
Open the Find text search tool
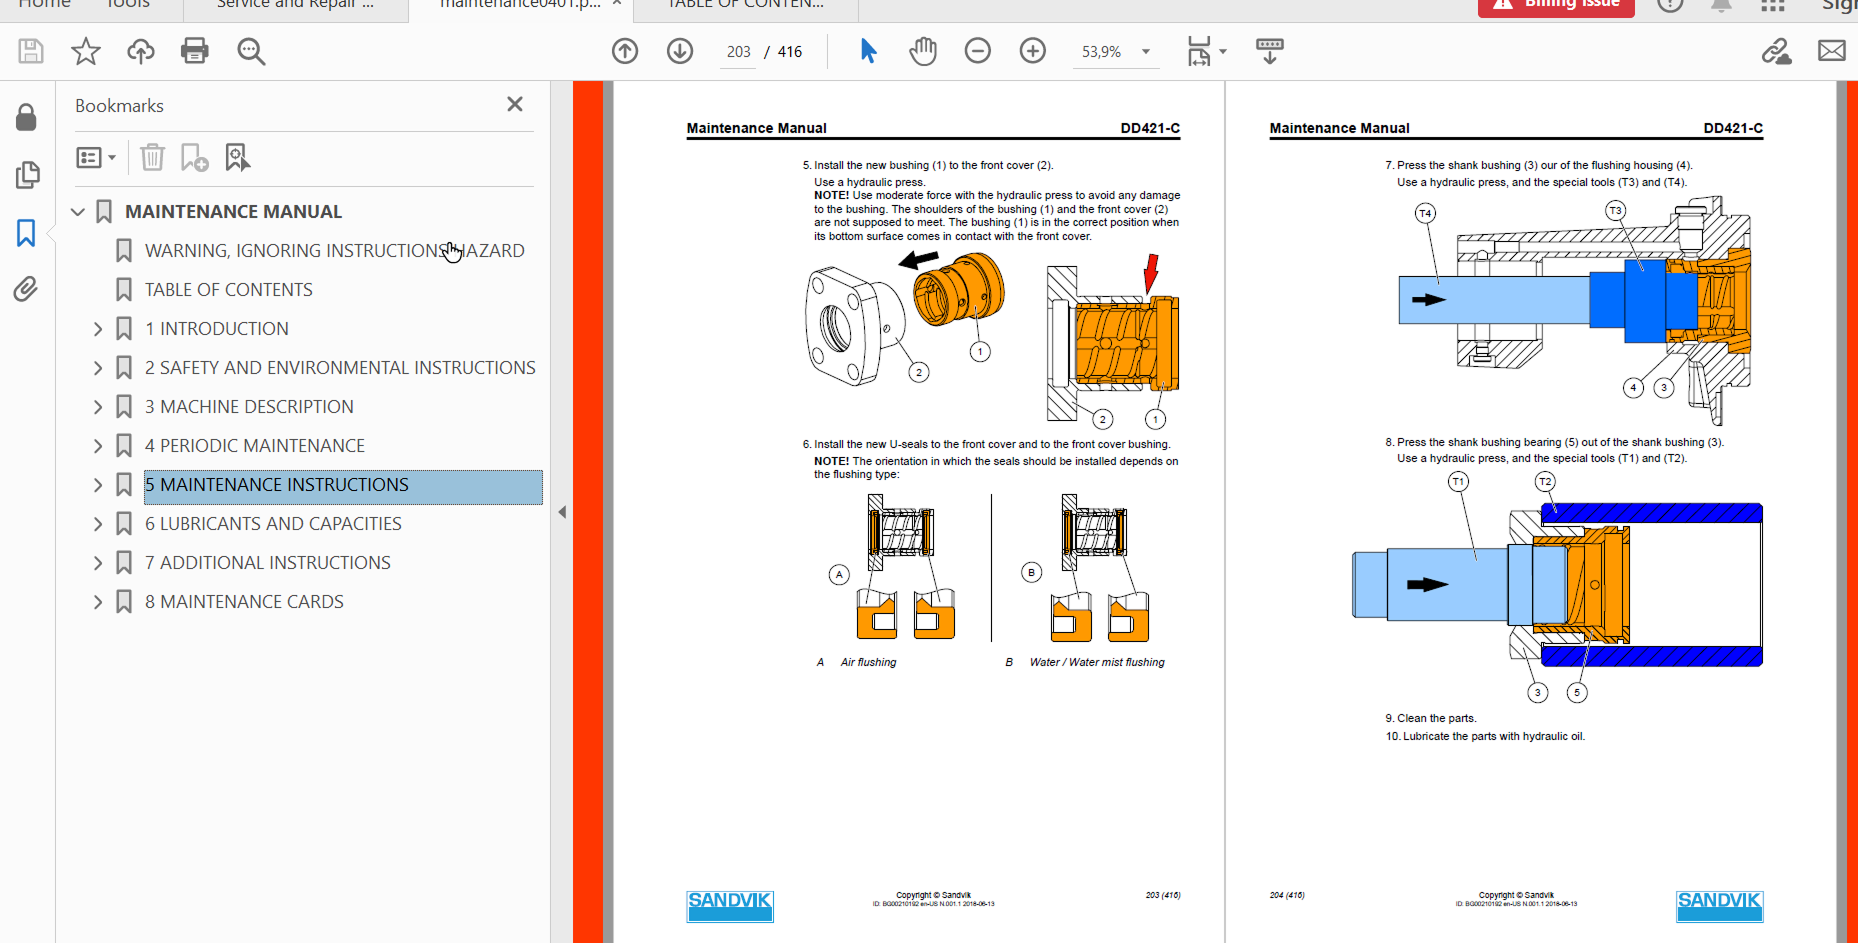(x=251, y=51)
